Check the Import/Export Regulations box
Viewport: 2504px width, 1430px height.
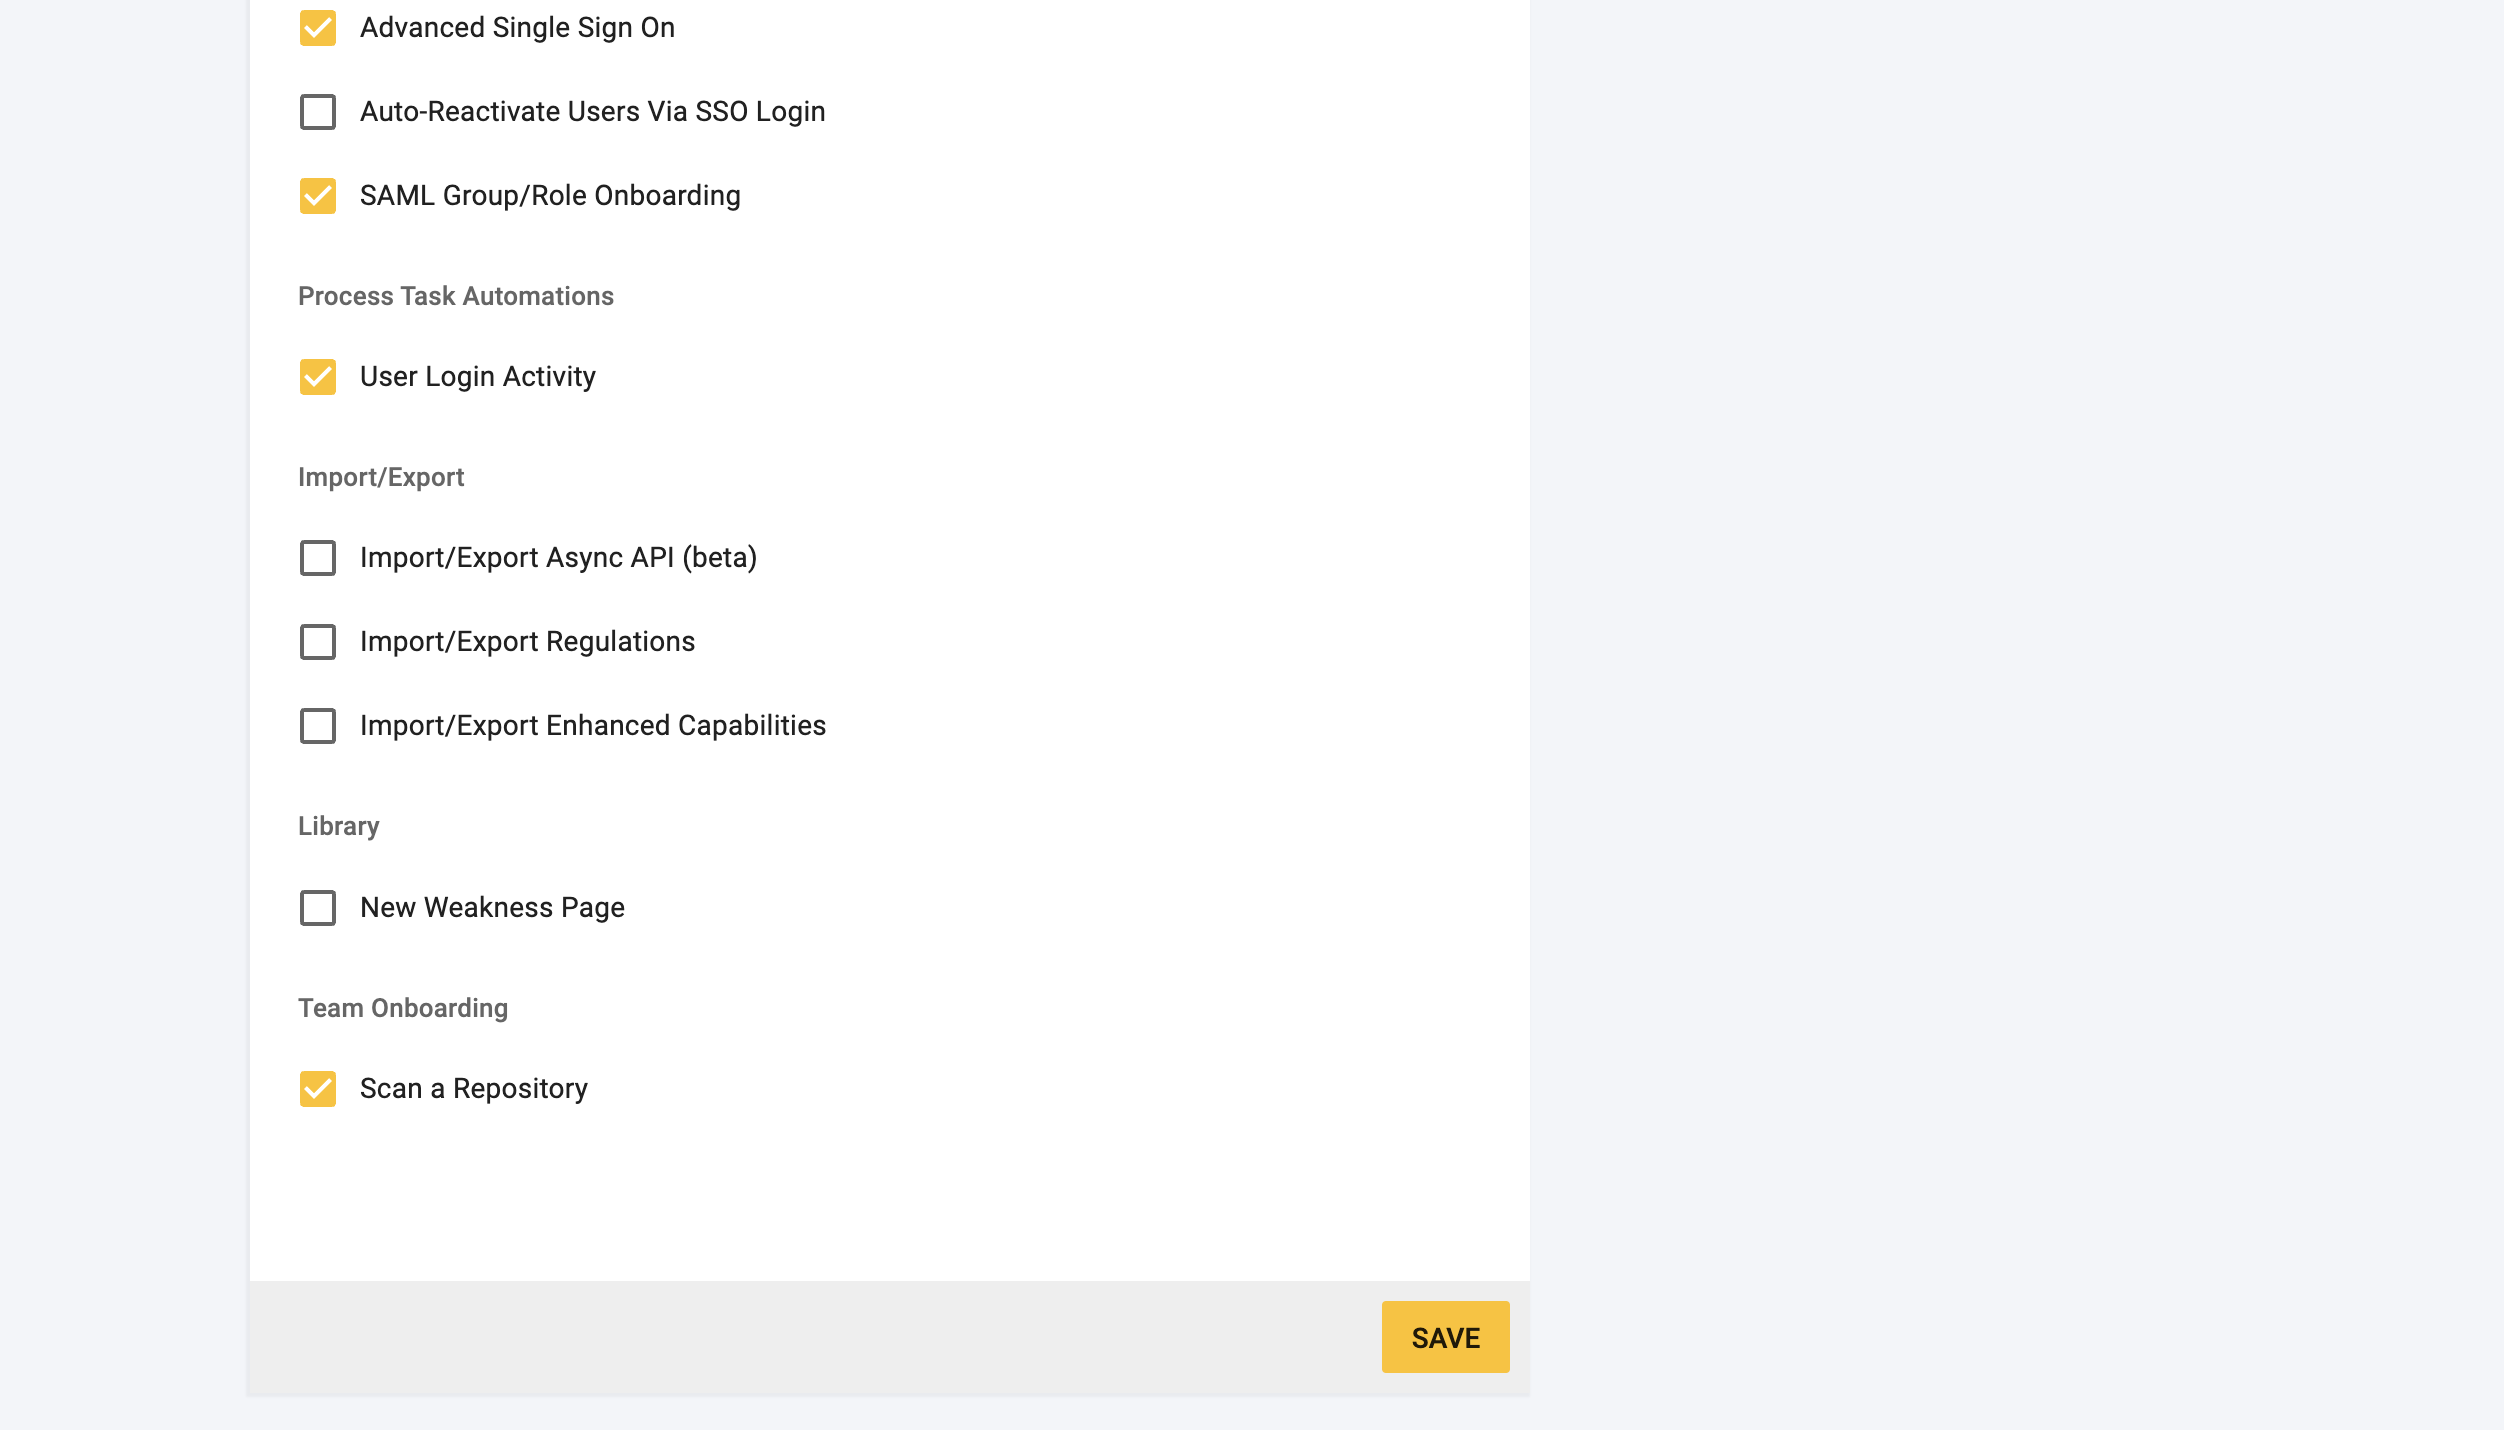click(318, 642)
